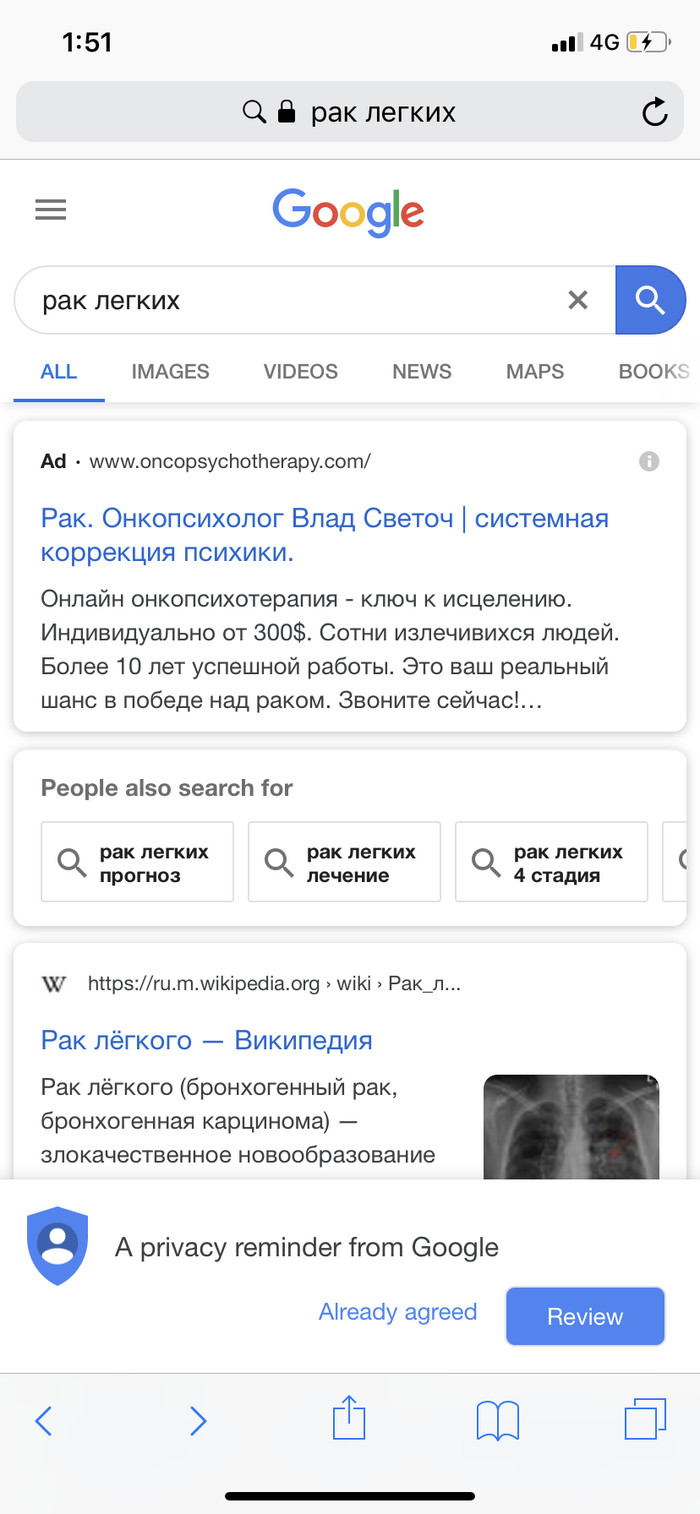The width and height of the screenshot is (700, 1514).
Task: Open the Safari share sheet
Action: (x=349, y=1418)
